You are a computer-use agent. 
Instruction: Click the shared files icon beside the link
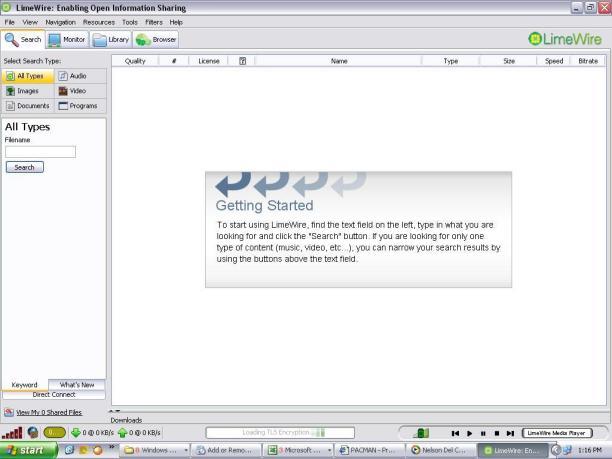(x=9, y=412)
